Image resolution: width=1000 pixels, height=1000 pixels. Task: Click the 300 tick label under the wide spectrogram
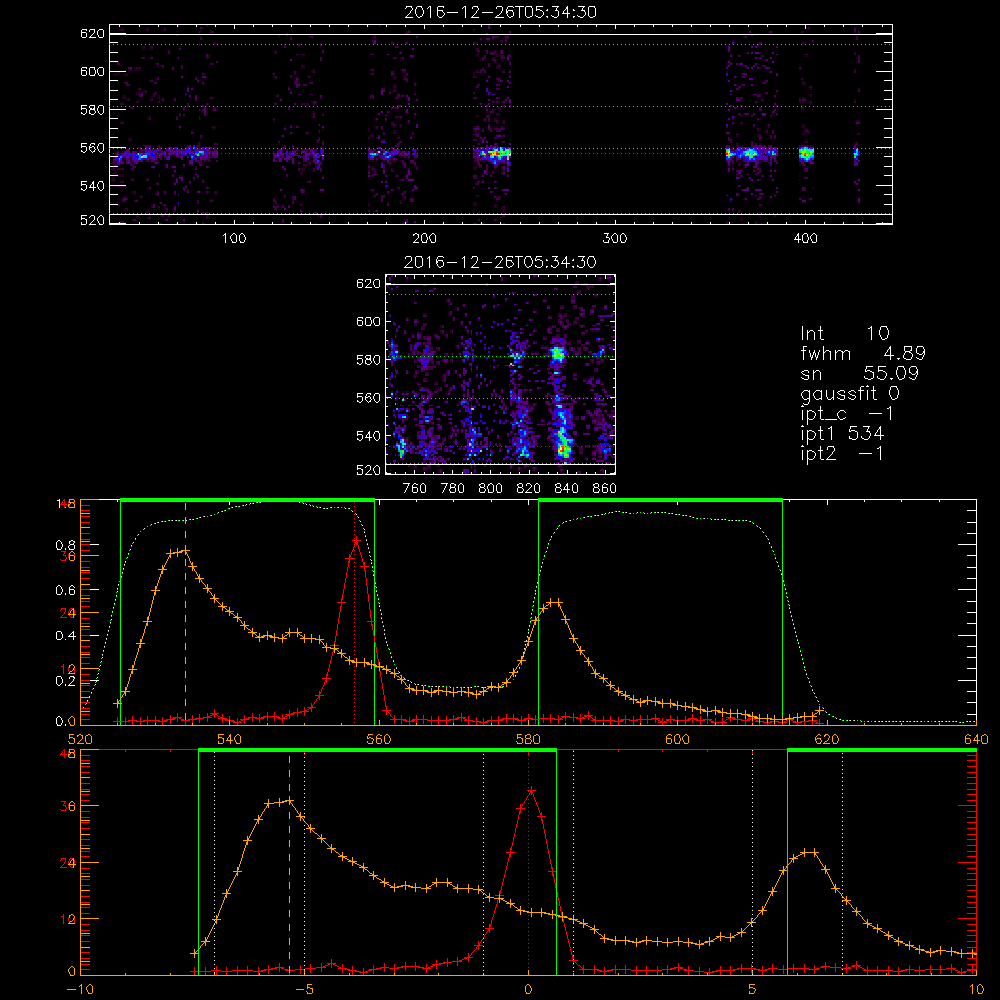(x=615, y=239)
